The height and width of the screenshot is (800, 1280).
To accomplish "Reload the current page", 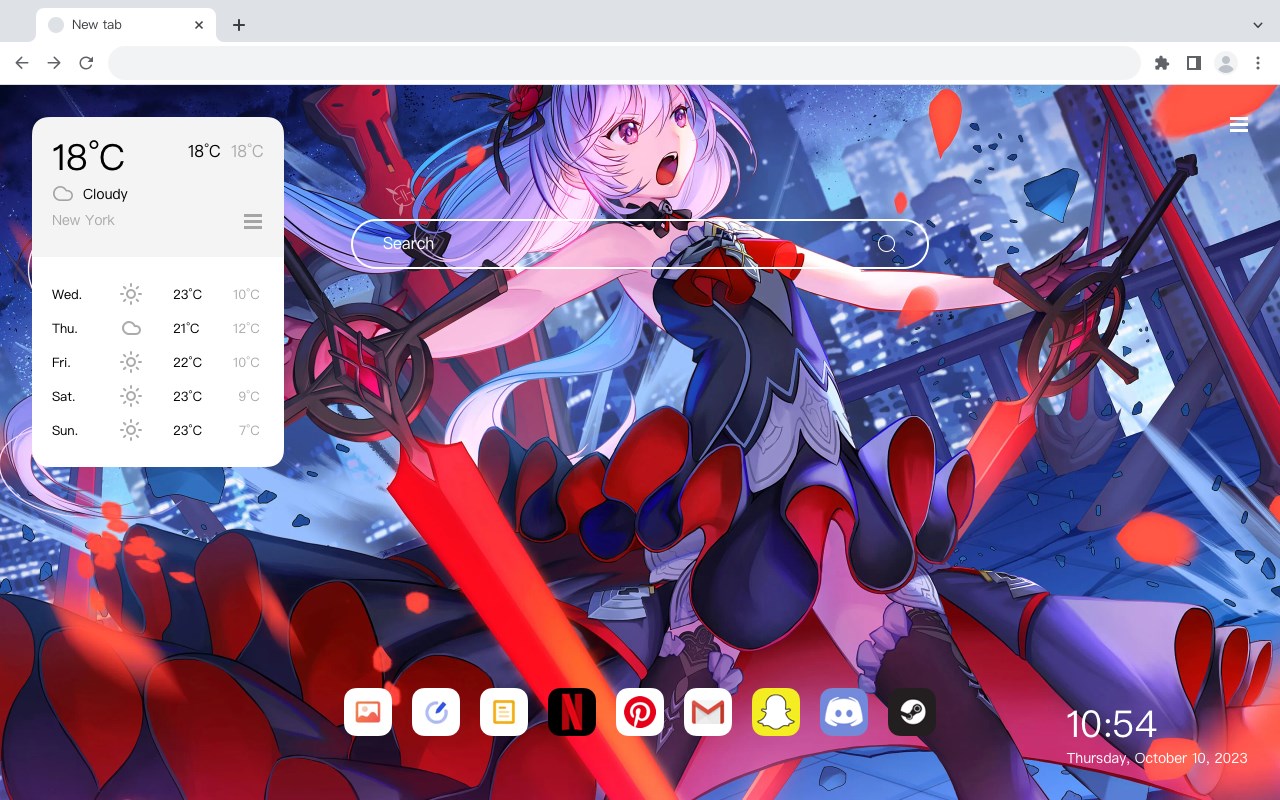I will [86, 63].
